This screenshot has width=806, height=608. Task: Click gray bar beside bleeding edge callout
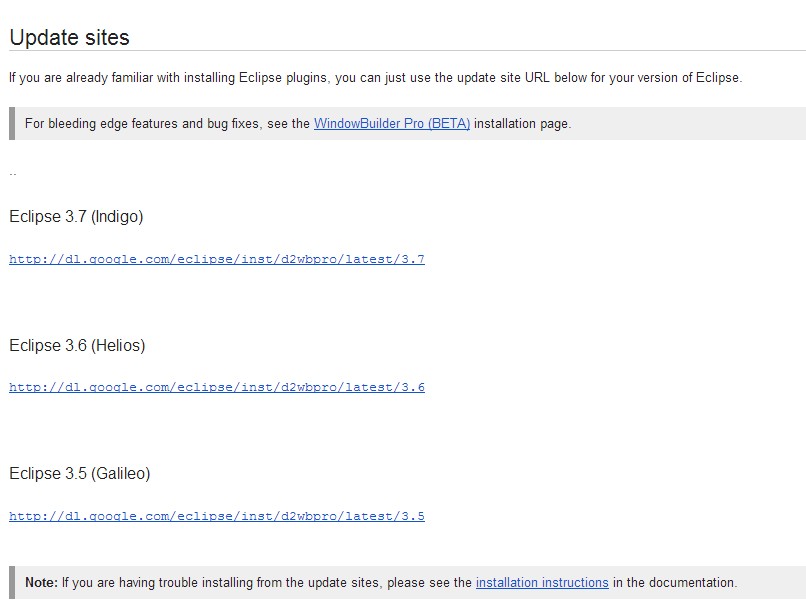point(12,123)
